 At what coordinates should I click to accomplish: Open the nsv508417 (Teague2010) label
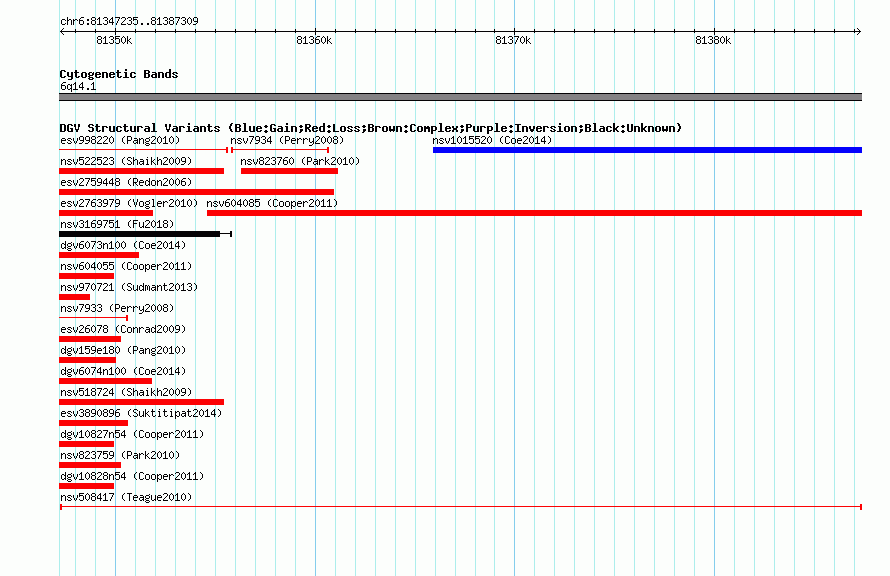tap(126, 497)
